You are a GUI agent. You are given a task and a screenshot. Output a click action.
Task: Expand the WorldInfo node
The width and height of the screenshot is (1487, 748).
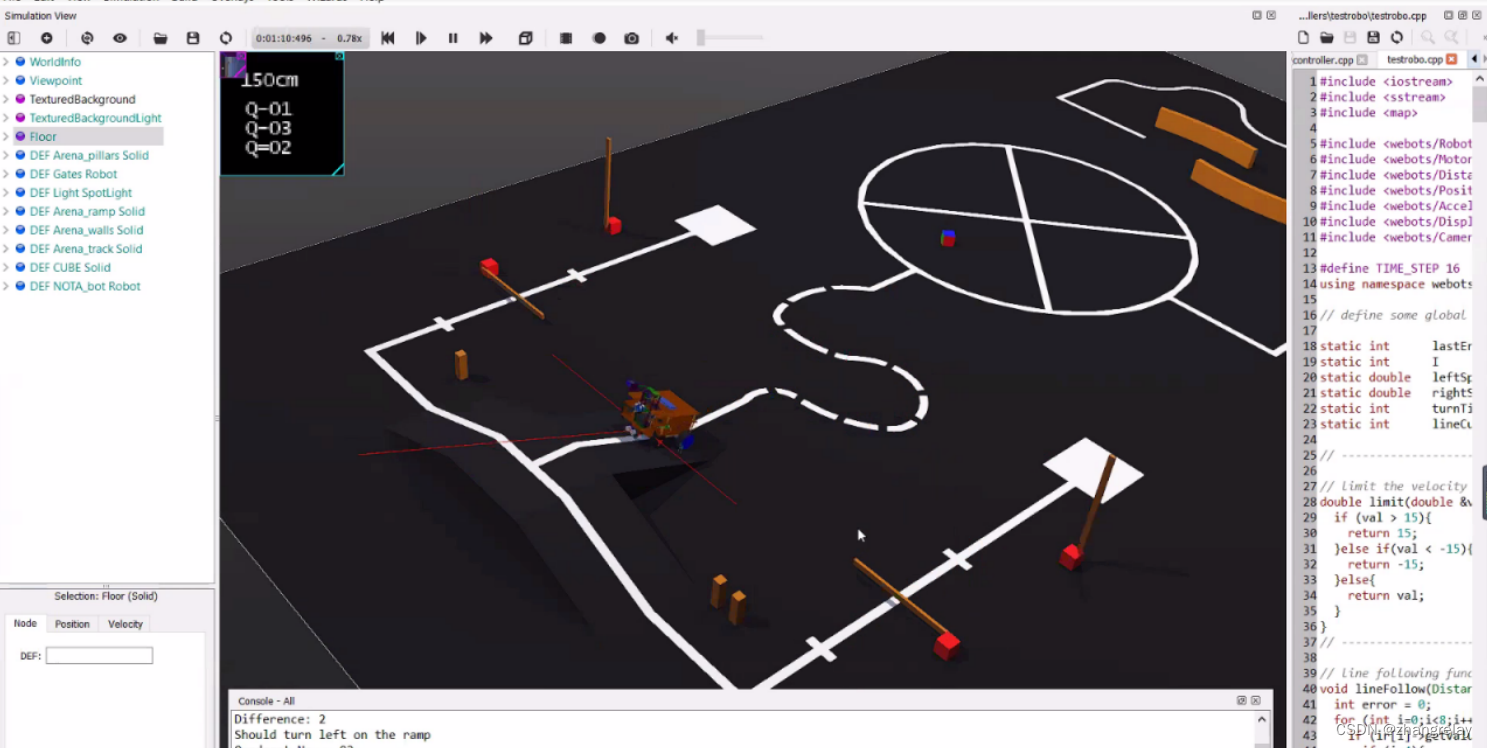[6, 62]
